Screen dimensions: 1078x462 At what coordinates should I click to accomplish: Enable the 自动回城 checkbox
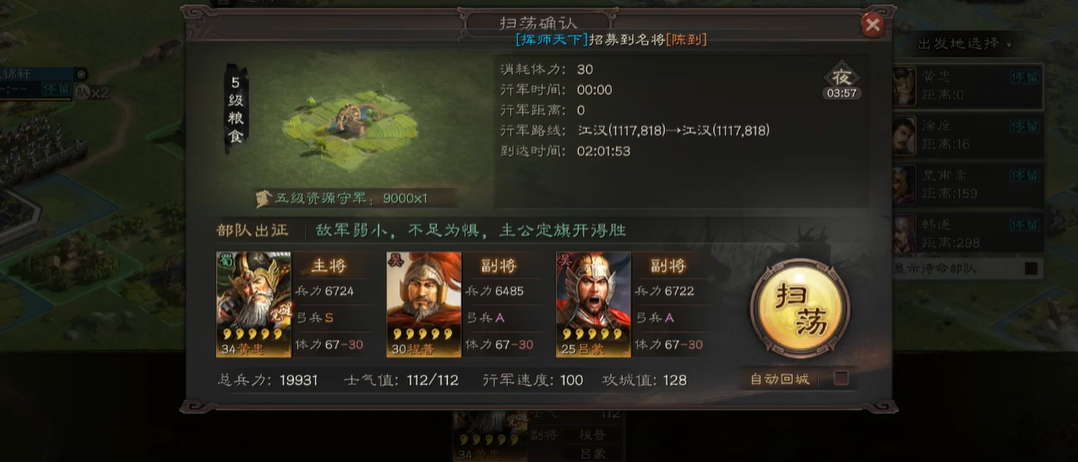[840, 378]
